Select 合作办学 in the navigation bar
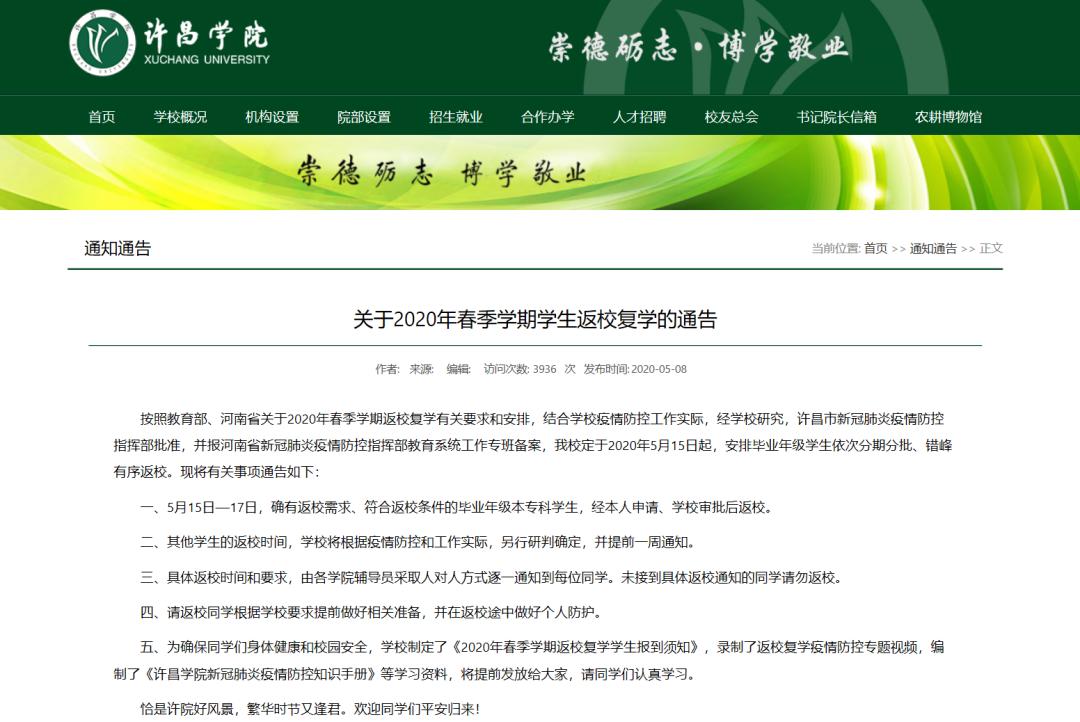 (x=548, y=117)
